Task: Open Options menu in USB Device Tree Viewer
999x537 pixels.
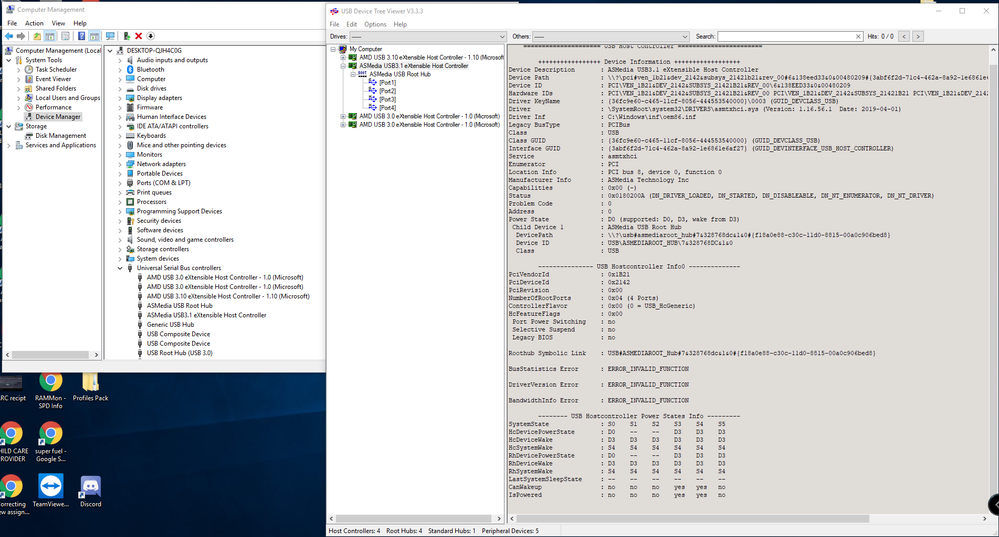Action: [x=375, y=24]
